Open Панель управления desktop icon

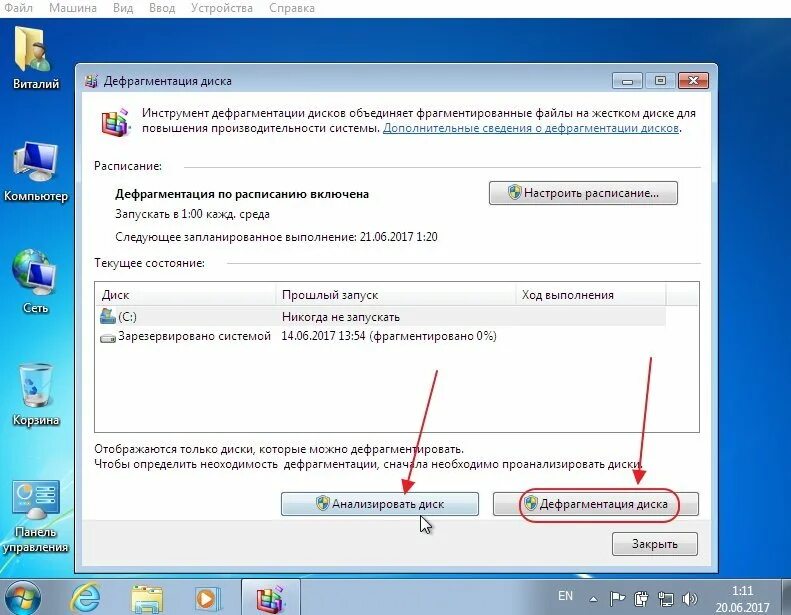[x=35, y=516]
